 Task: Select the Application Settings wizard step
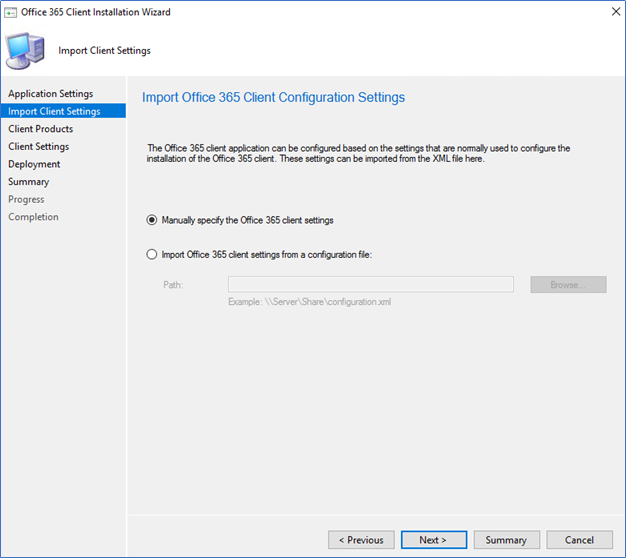[51, 94]
